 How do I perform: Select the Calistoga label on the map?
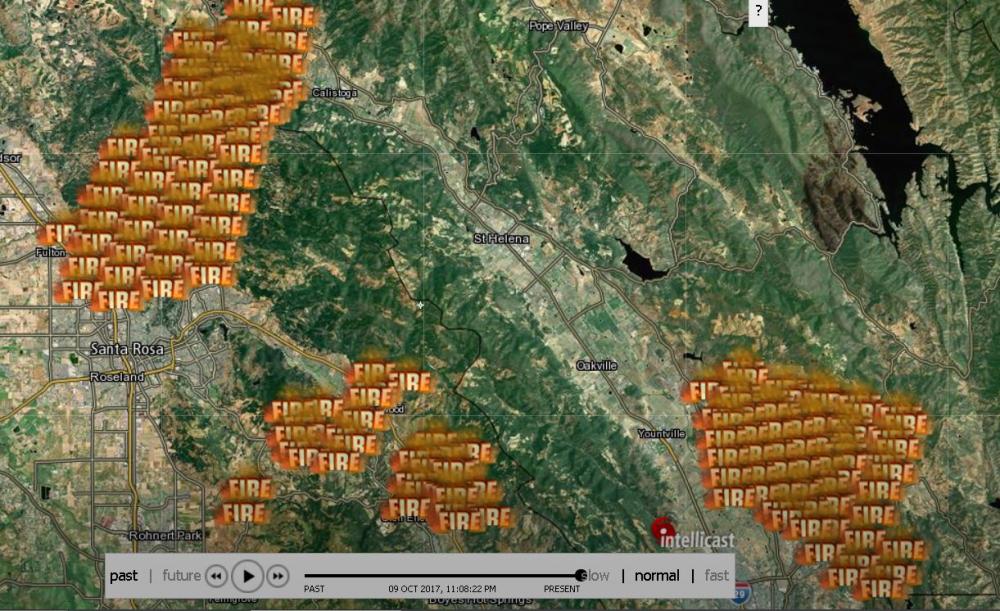click(x=334, y=92)
